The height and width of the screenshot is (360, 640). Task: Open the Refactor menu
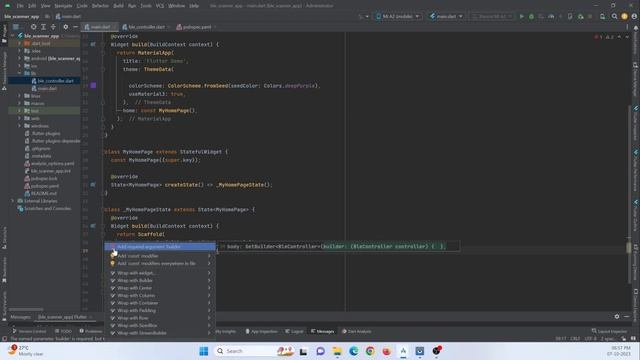[100, 6]
